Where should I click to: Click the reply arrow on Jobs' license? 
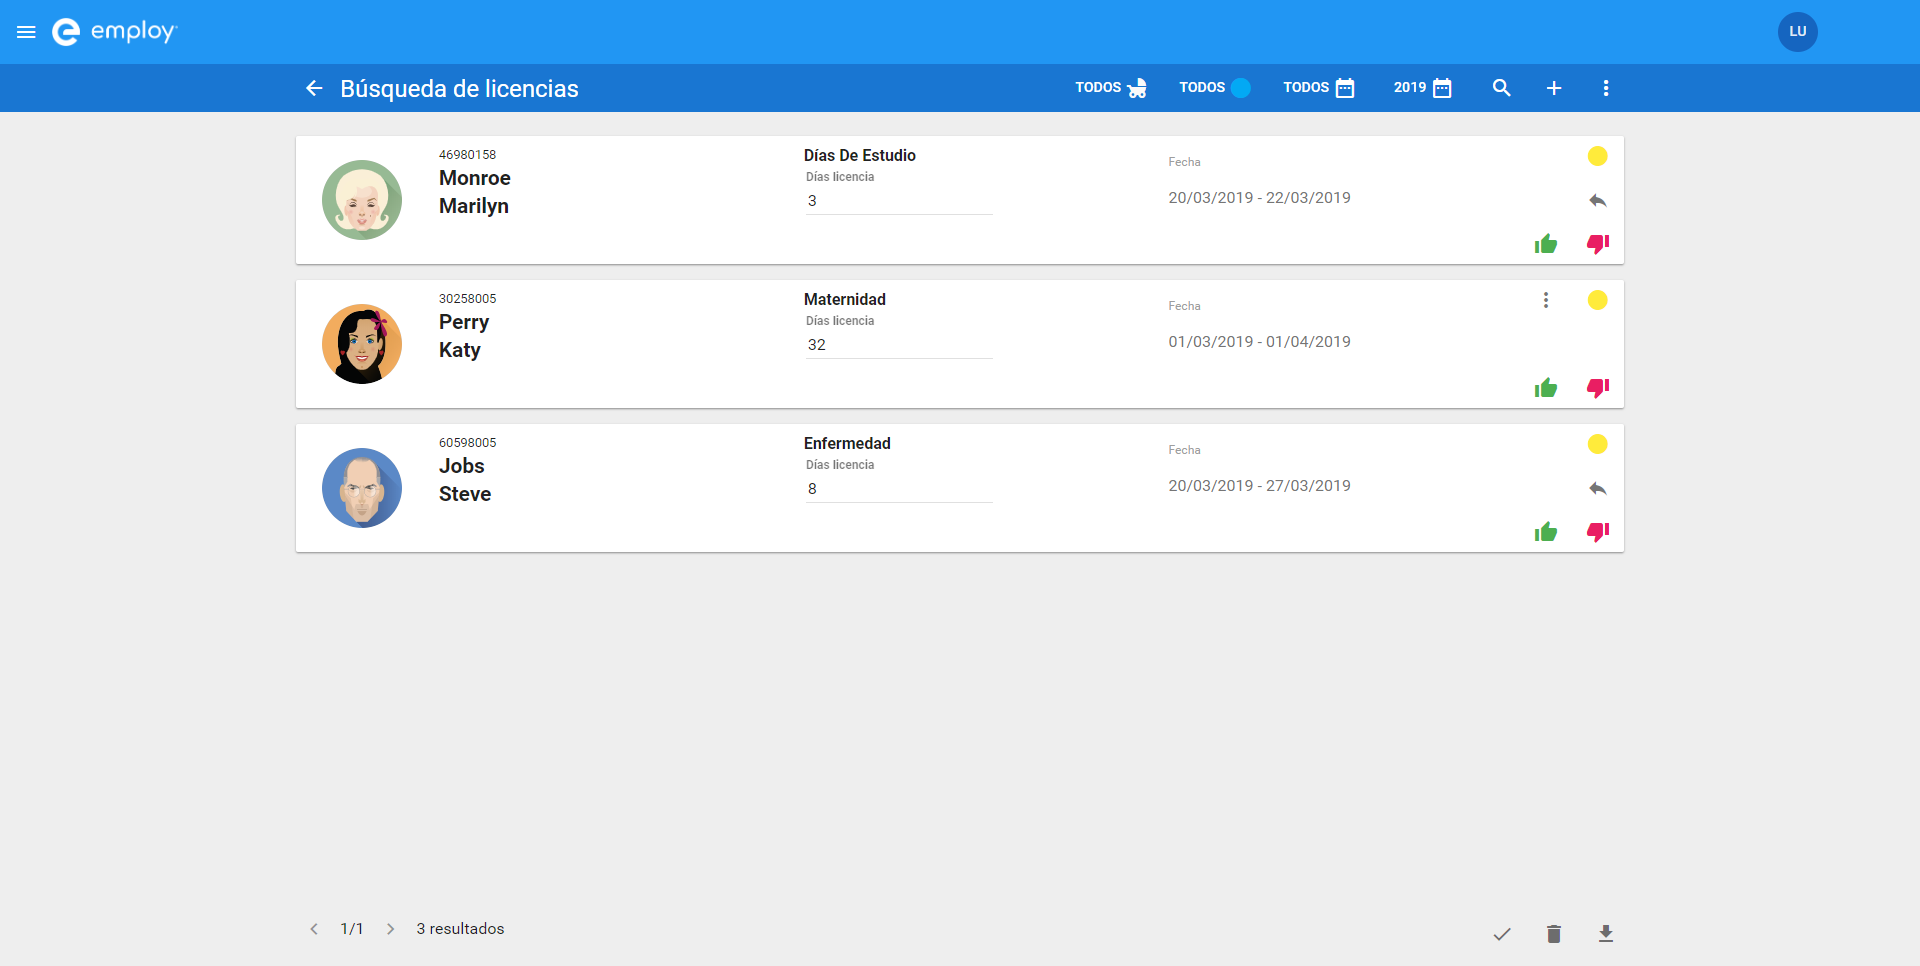[x=1597, y=489]
